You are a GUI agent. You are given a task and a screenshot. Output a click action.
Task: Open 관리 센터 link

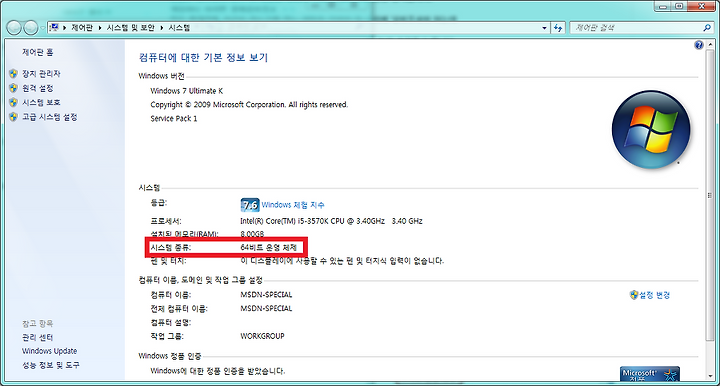tap(38, 337)
